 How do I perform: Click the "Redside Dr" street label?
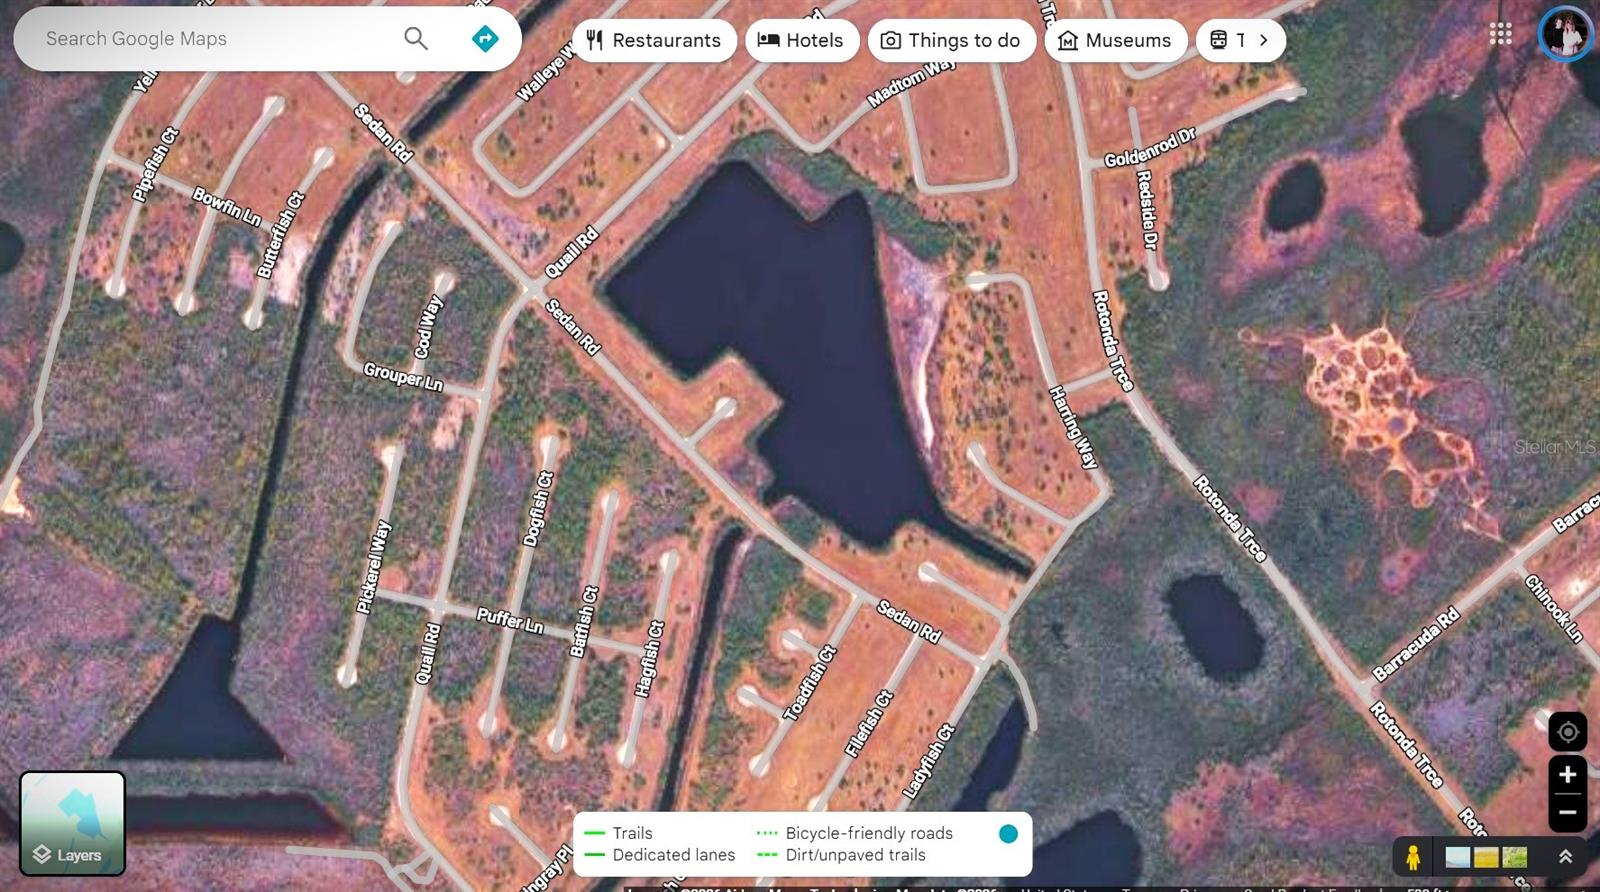click(1147, 210)
